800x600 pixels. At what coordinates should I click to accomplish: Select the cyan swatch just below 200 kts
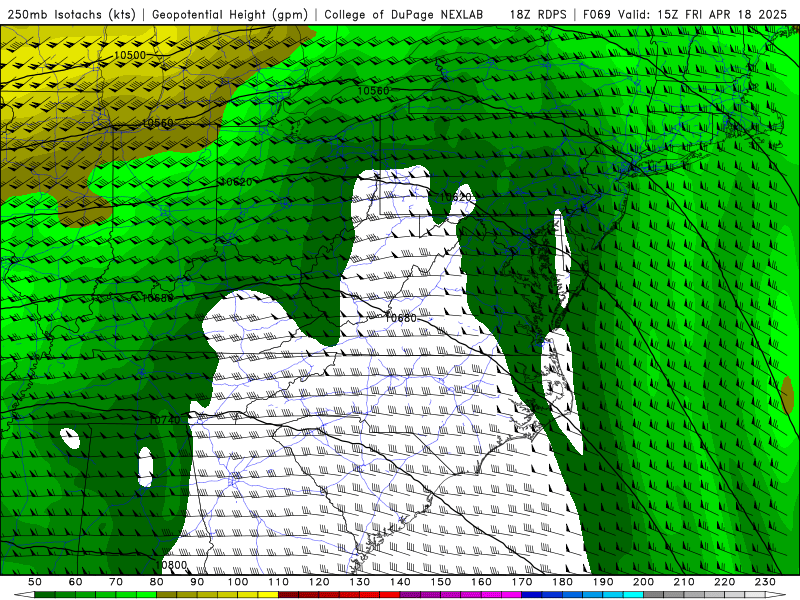click(x=633, y=595)
